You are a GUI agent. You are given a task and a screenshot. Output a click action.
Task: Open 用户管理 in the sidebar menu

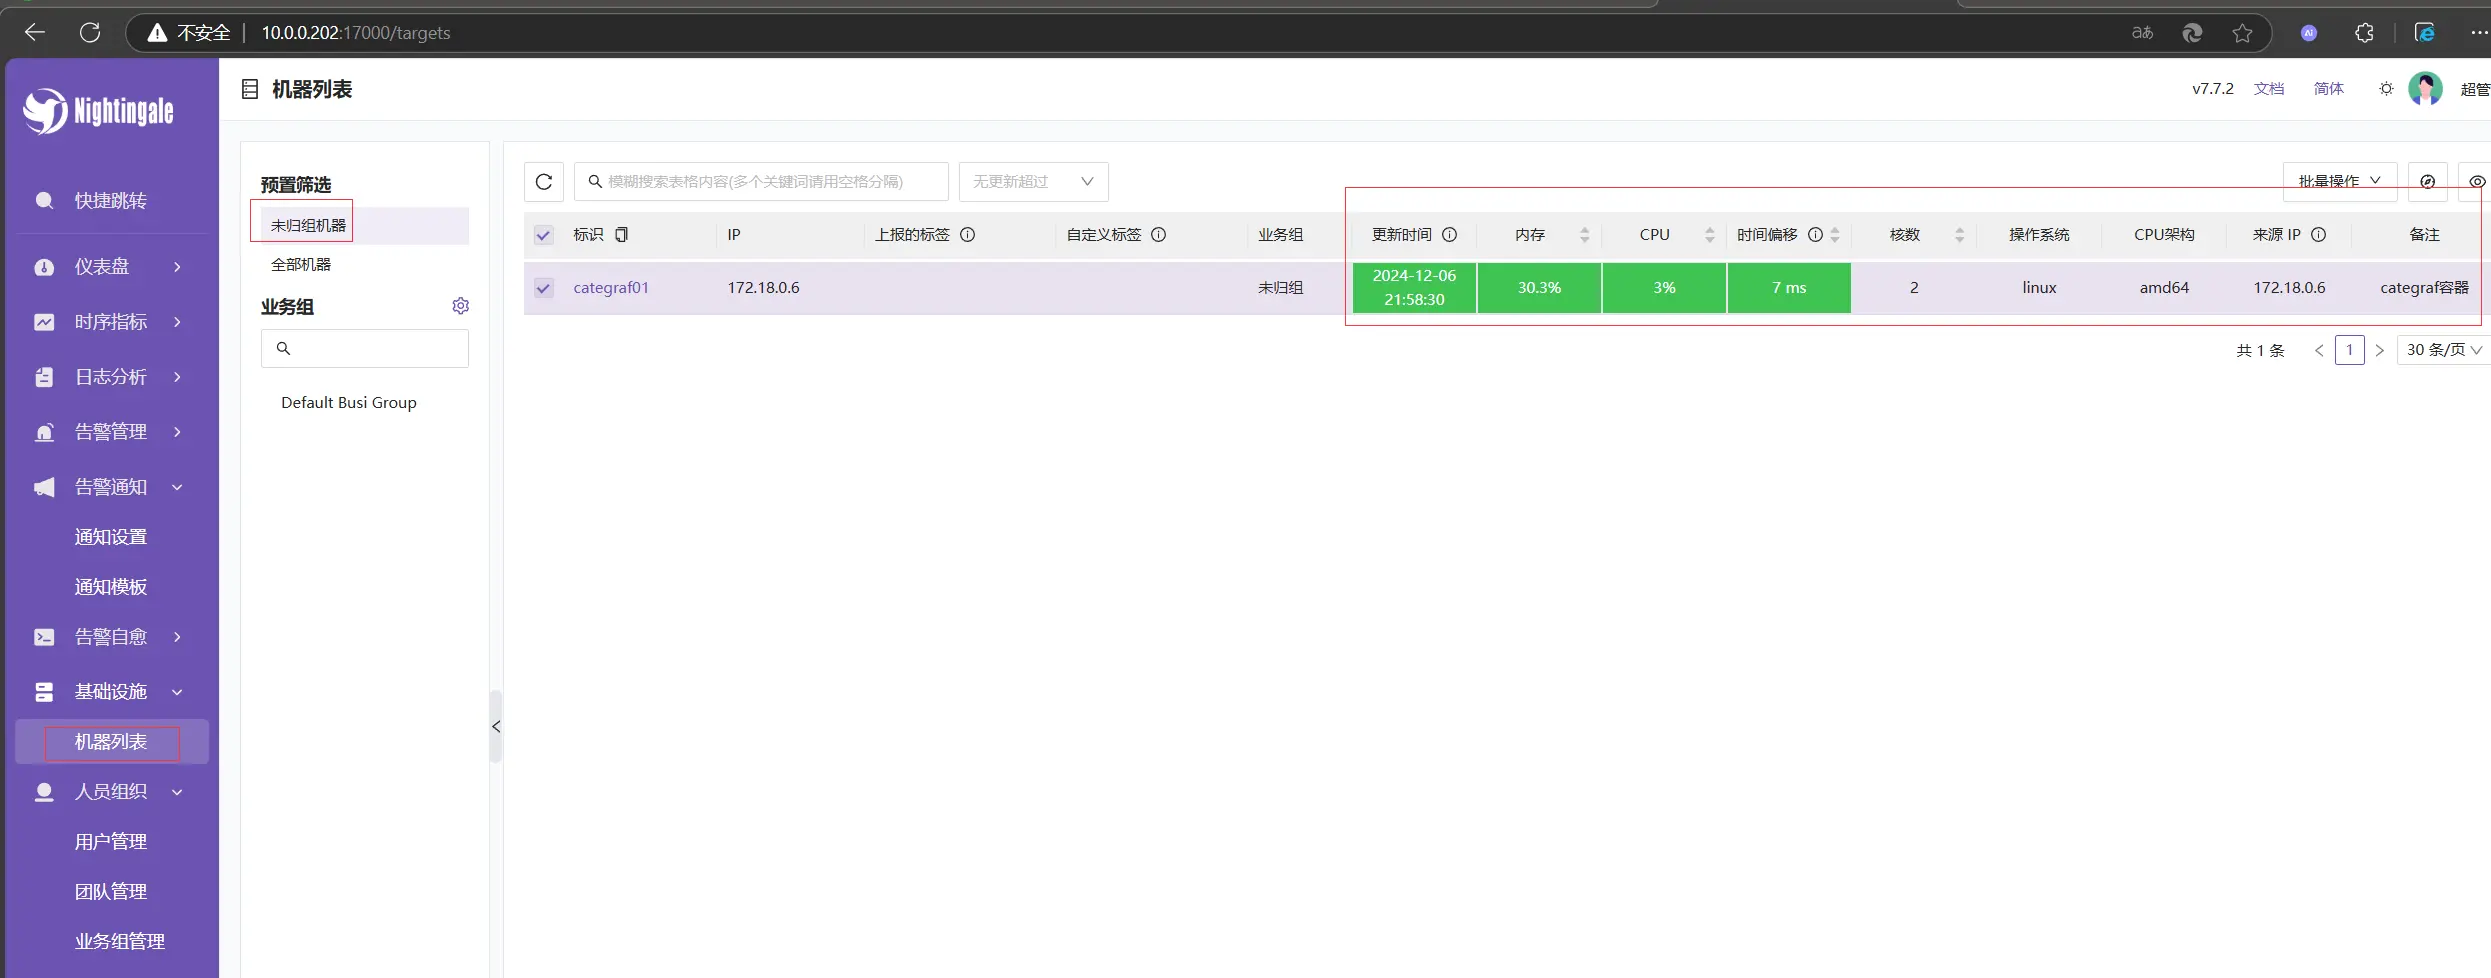click(x=111, y=842)
